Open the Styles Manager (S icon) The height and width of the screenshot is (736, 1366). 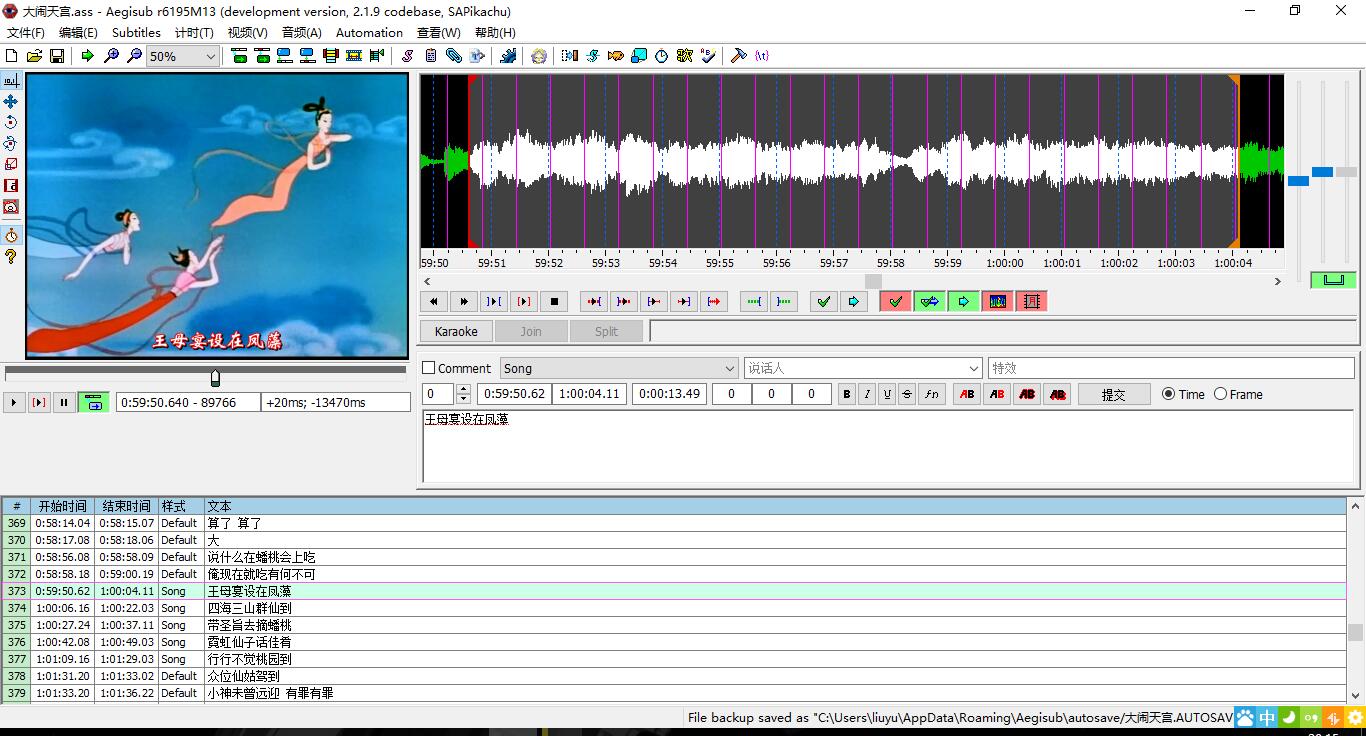pos(407,56)
